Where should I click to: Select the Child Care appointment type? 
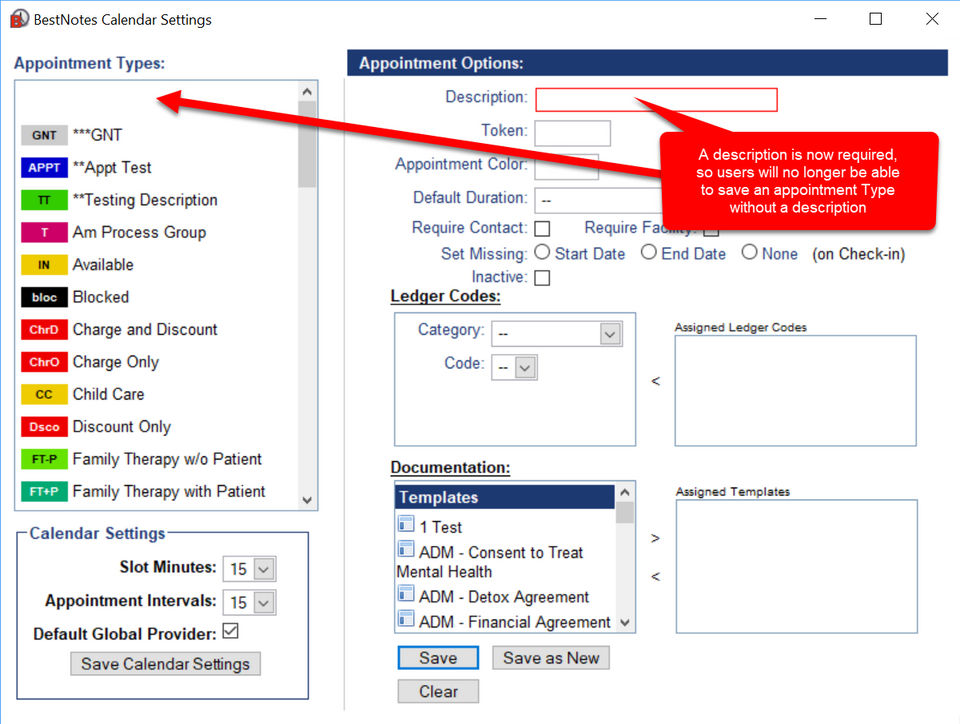[x=108, y=395]
